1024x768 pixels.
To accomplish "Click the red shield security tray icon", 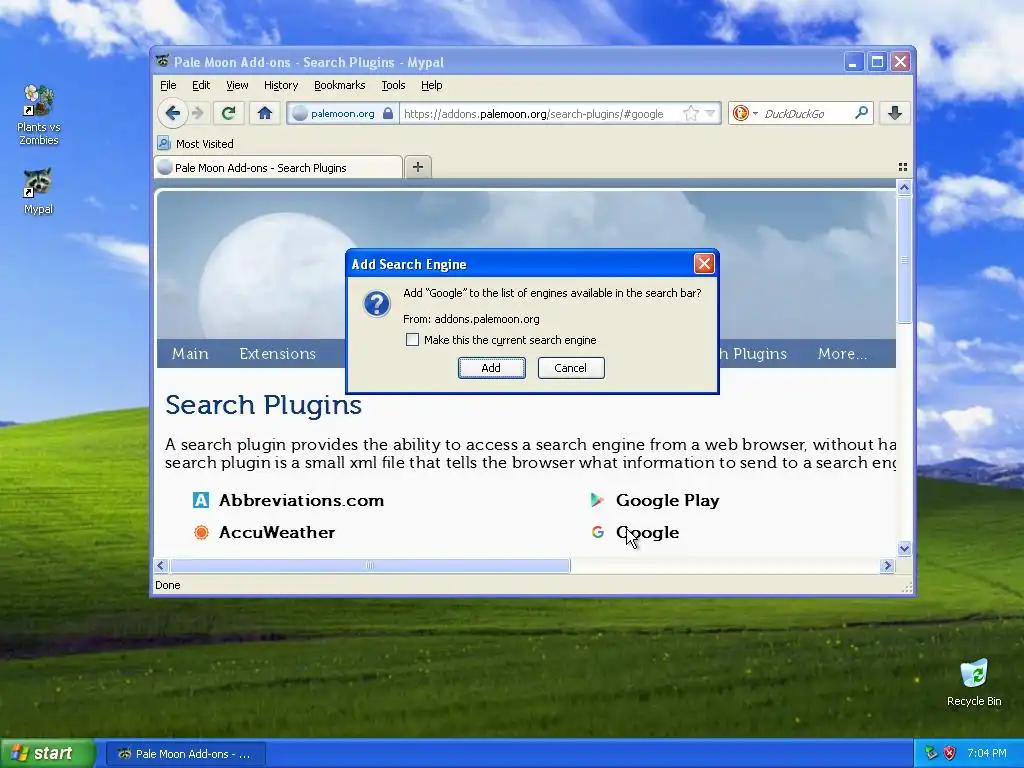I will click(950, 753).
